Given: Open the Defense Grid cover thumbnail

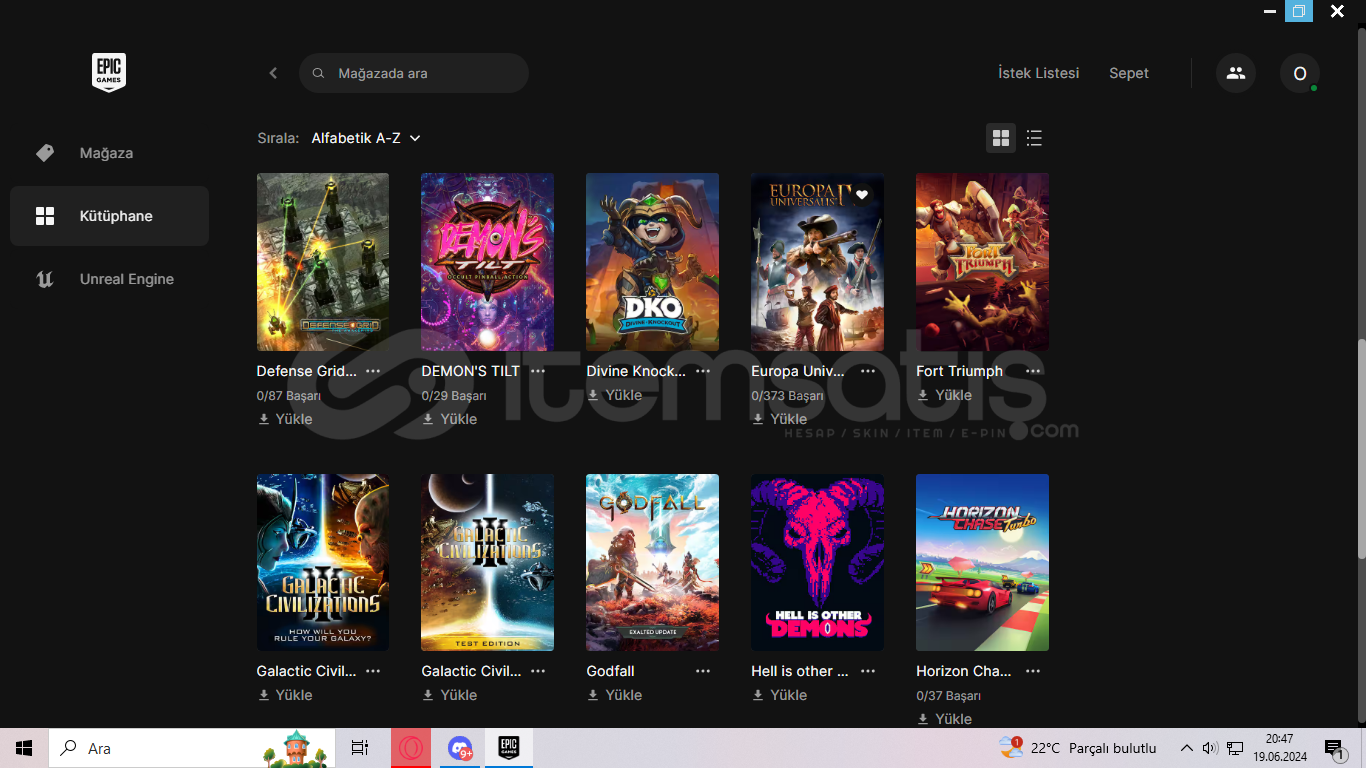Looking at the screenshot, I should click(x=323, y=262).
